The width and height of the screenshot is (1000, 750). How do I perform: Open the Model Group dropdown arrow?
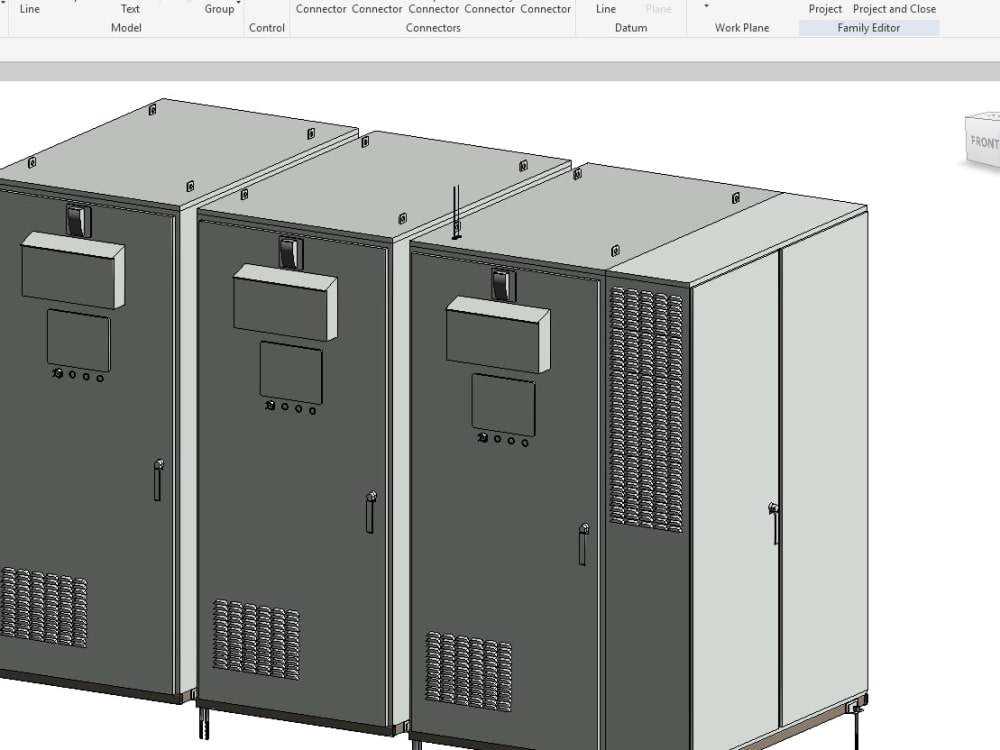click(x=239, y=3)
